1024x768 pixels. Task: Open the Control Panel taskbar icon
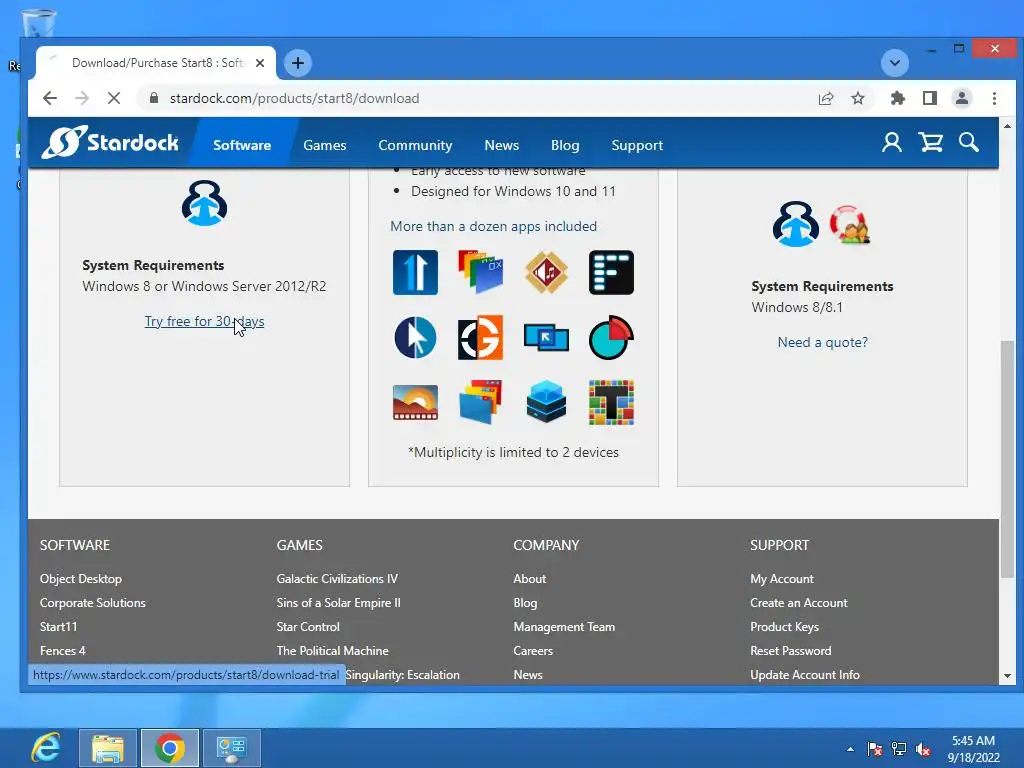232,748
